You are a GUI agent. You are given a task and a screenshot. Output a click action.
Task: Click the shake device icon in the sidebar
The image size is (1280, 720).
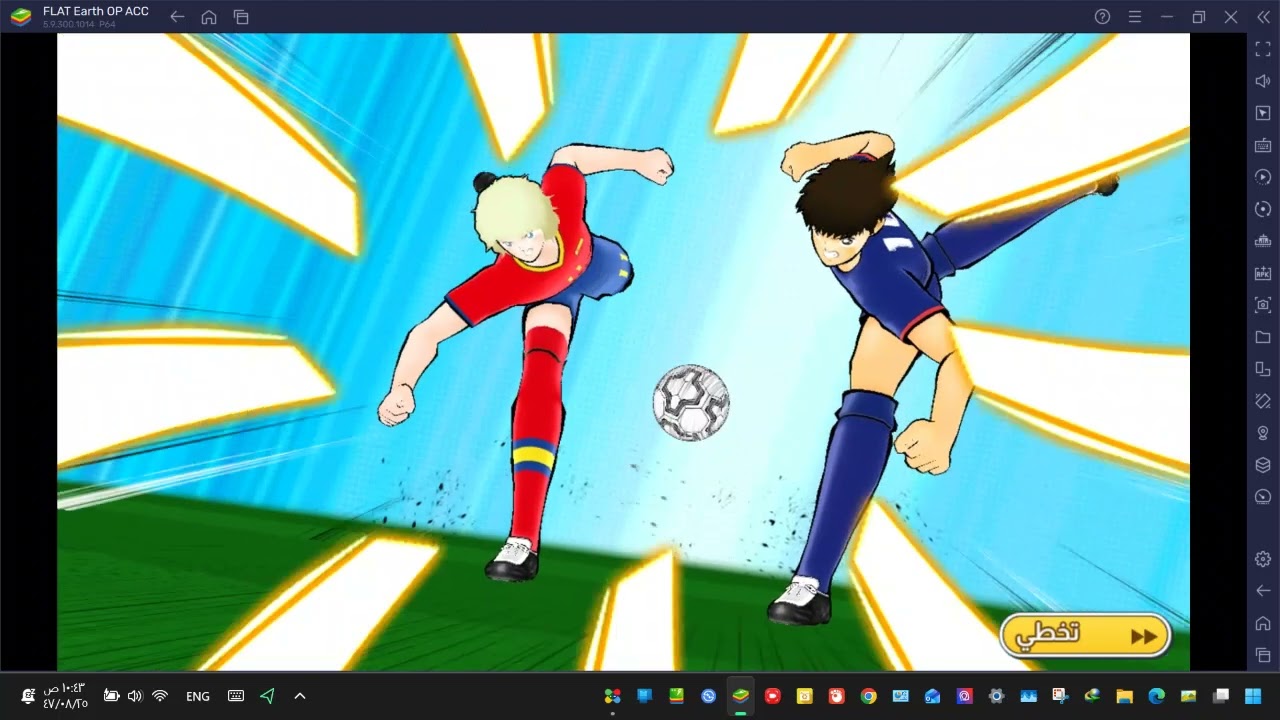[x=1263, y=400]
